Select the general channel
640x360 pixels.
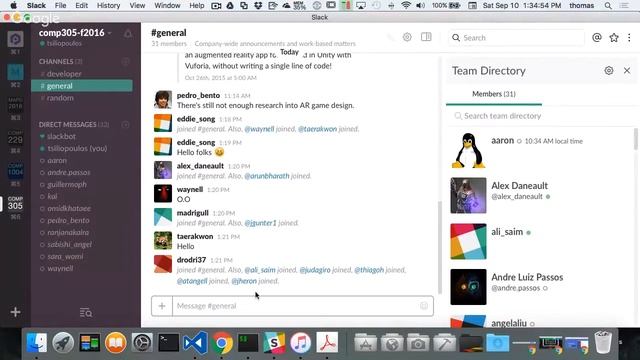(x=82, y=86)
